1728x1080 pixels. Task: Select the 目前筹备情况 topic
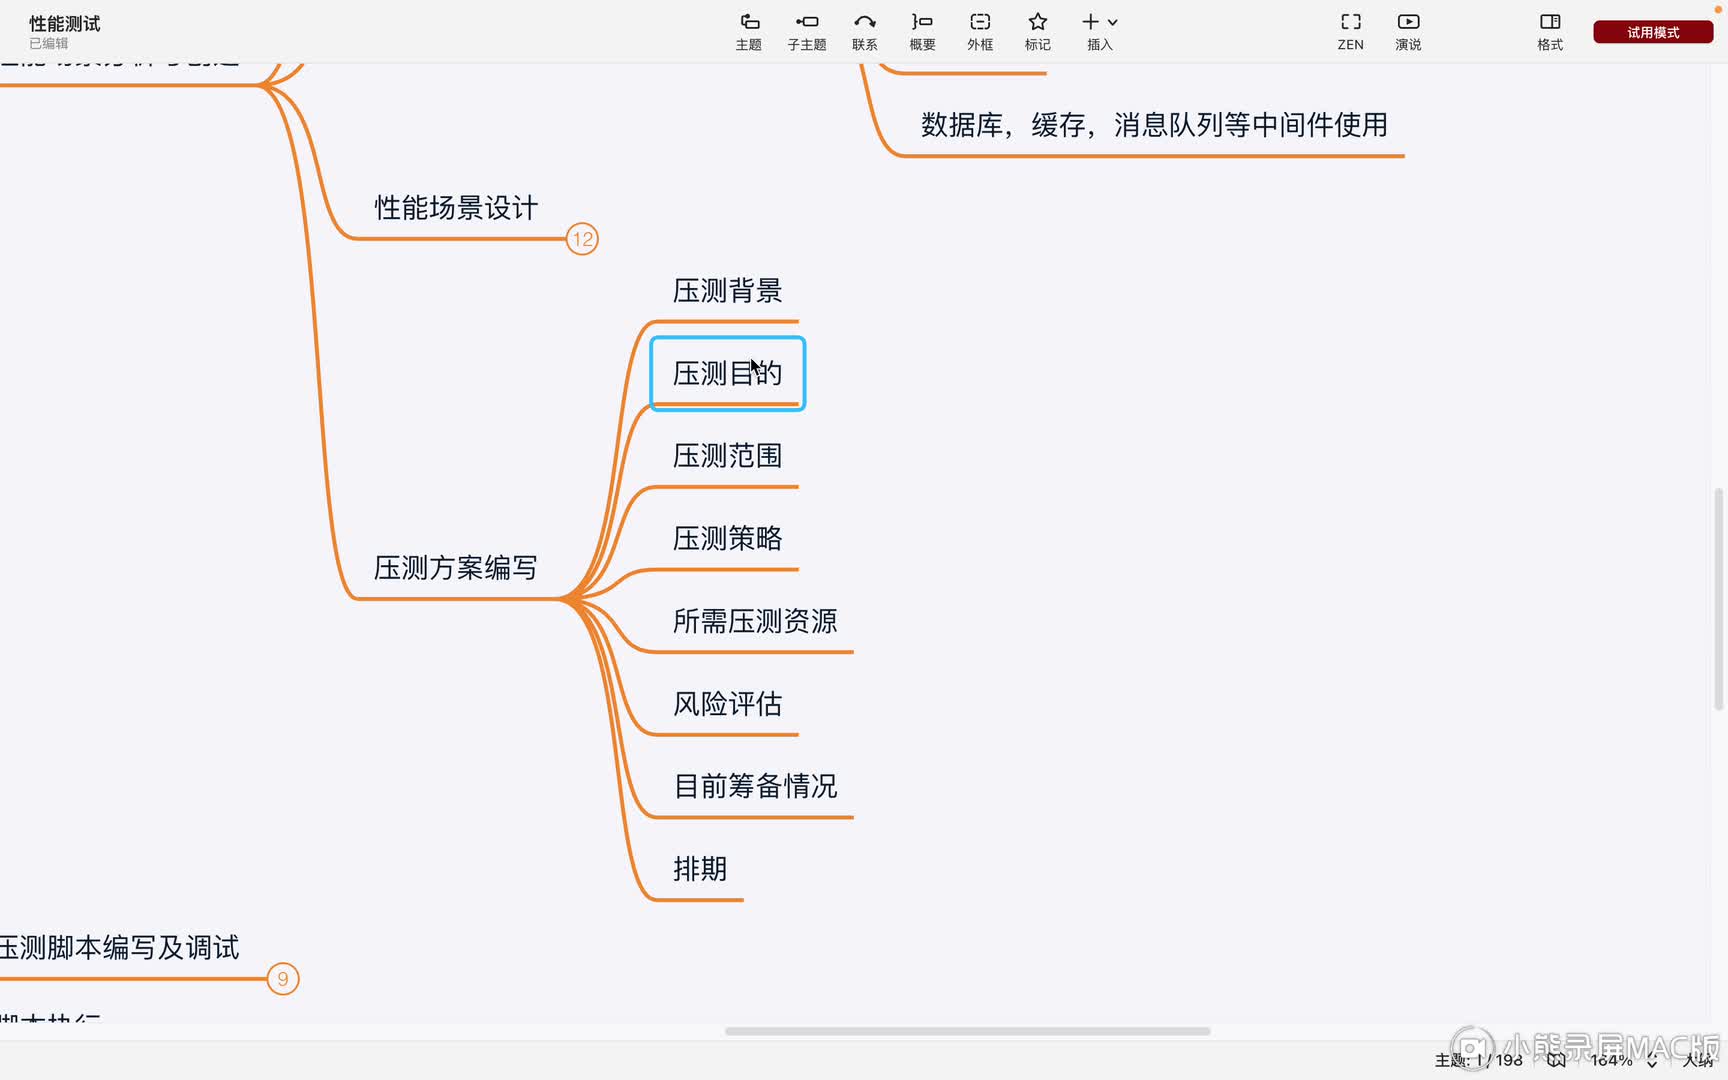pos(755,786)
